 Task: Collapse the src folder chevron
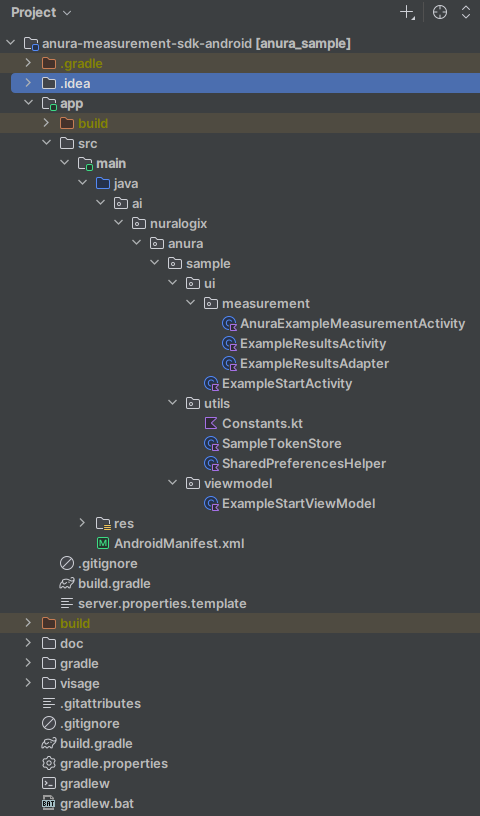click(x=46, y=143)
